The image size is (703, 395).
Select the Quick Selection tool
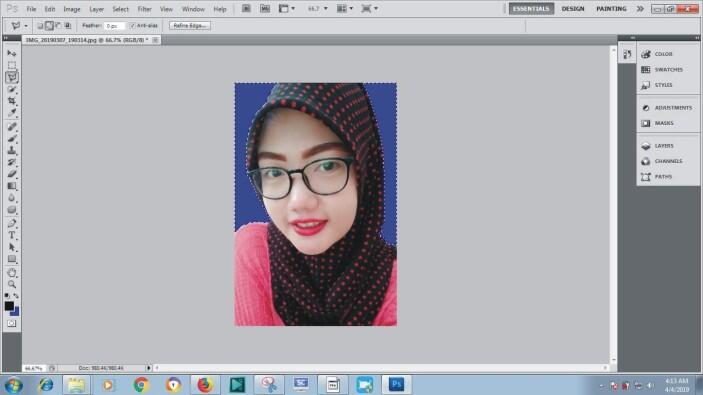pos(12,89)
